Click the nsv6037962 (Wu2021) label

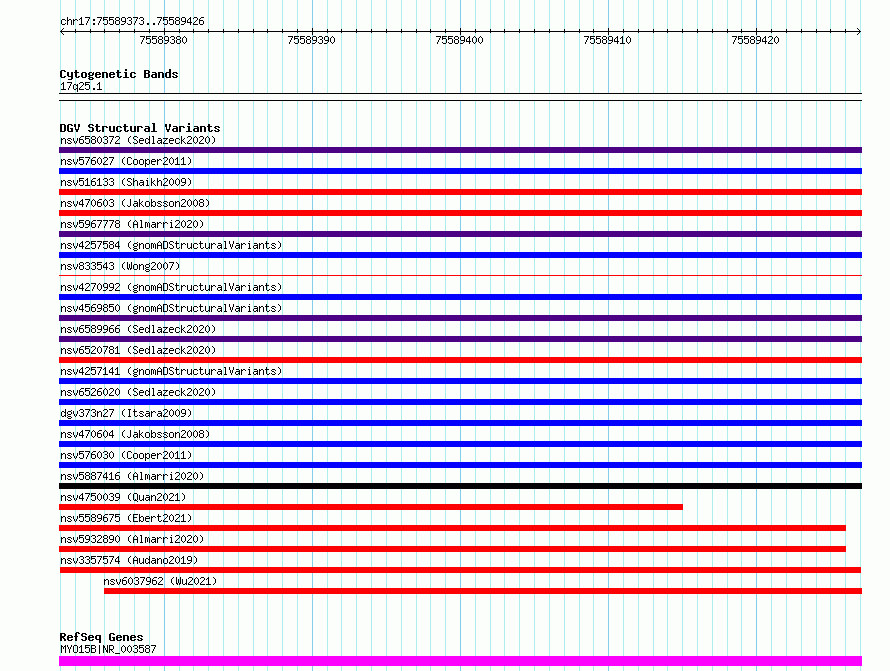[x=160, y=581]
